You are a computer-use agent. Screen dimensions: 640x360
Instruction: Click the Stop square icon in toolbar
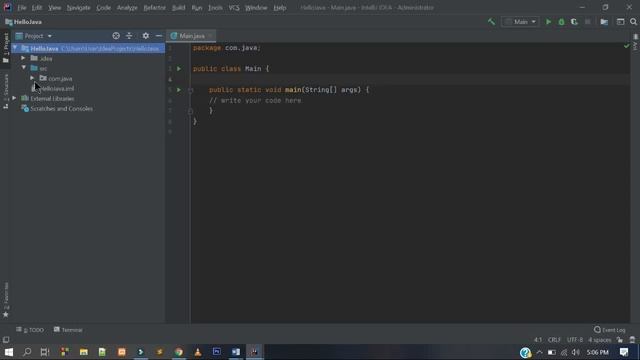(587, 22)
